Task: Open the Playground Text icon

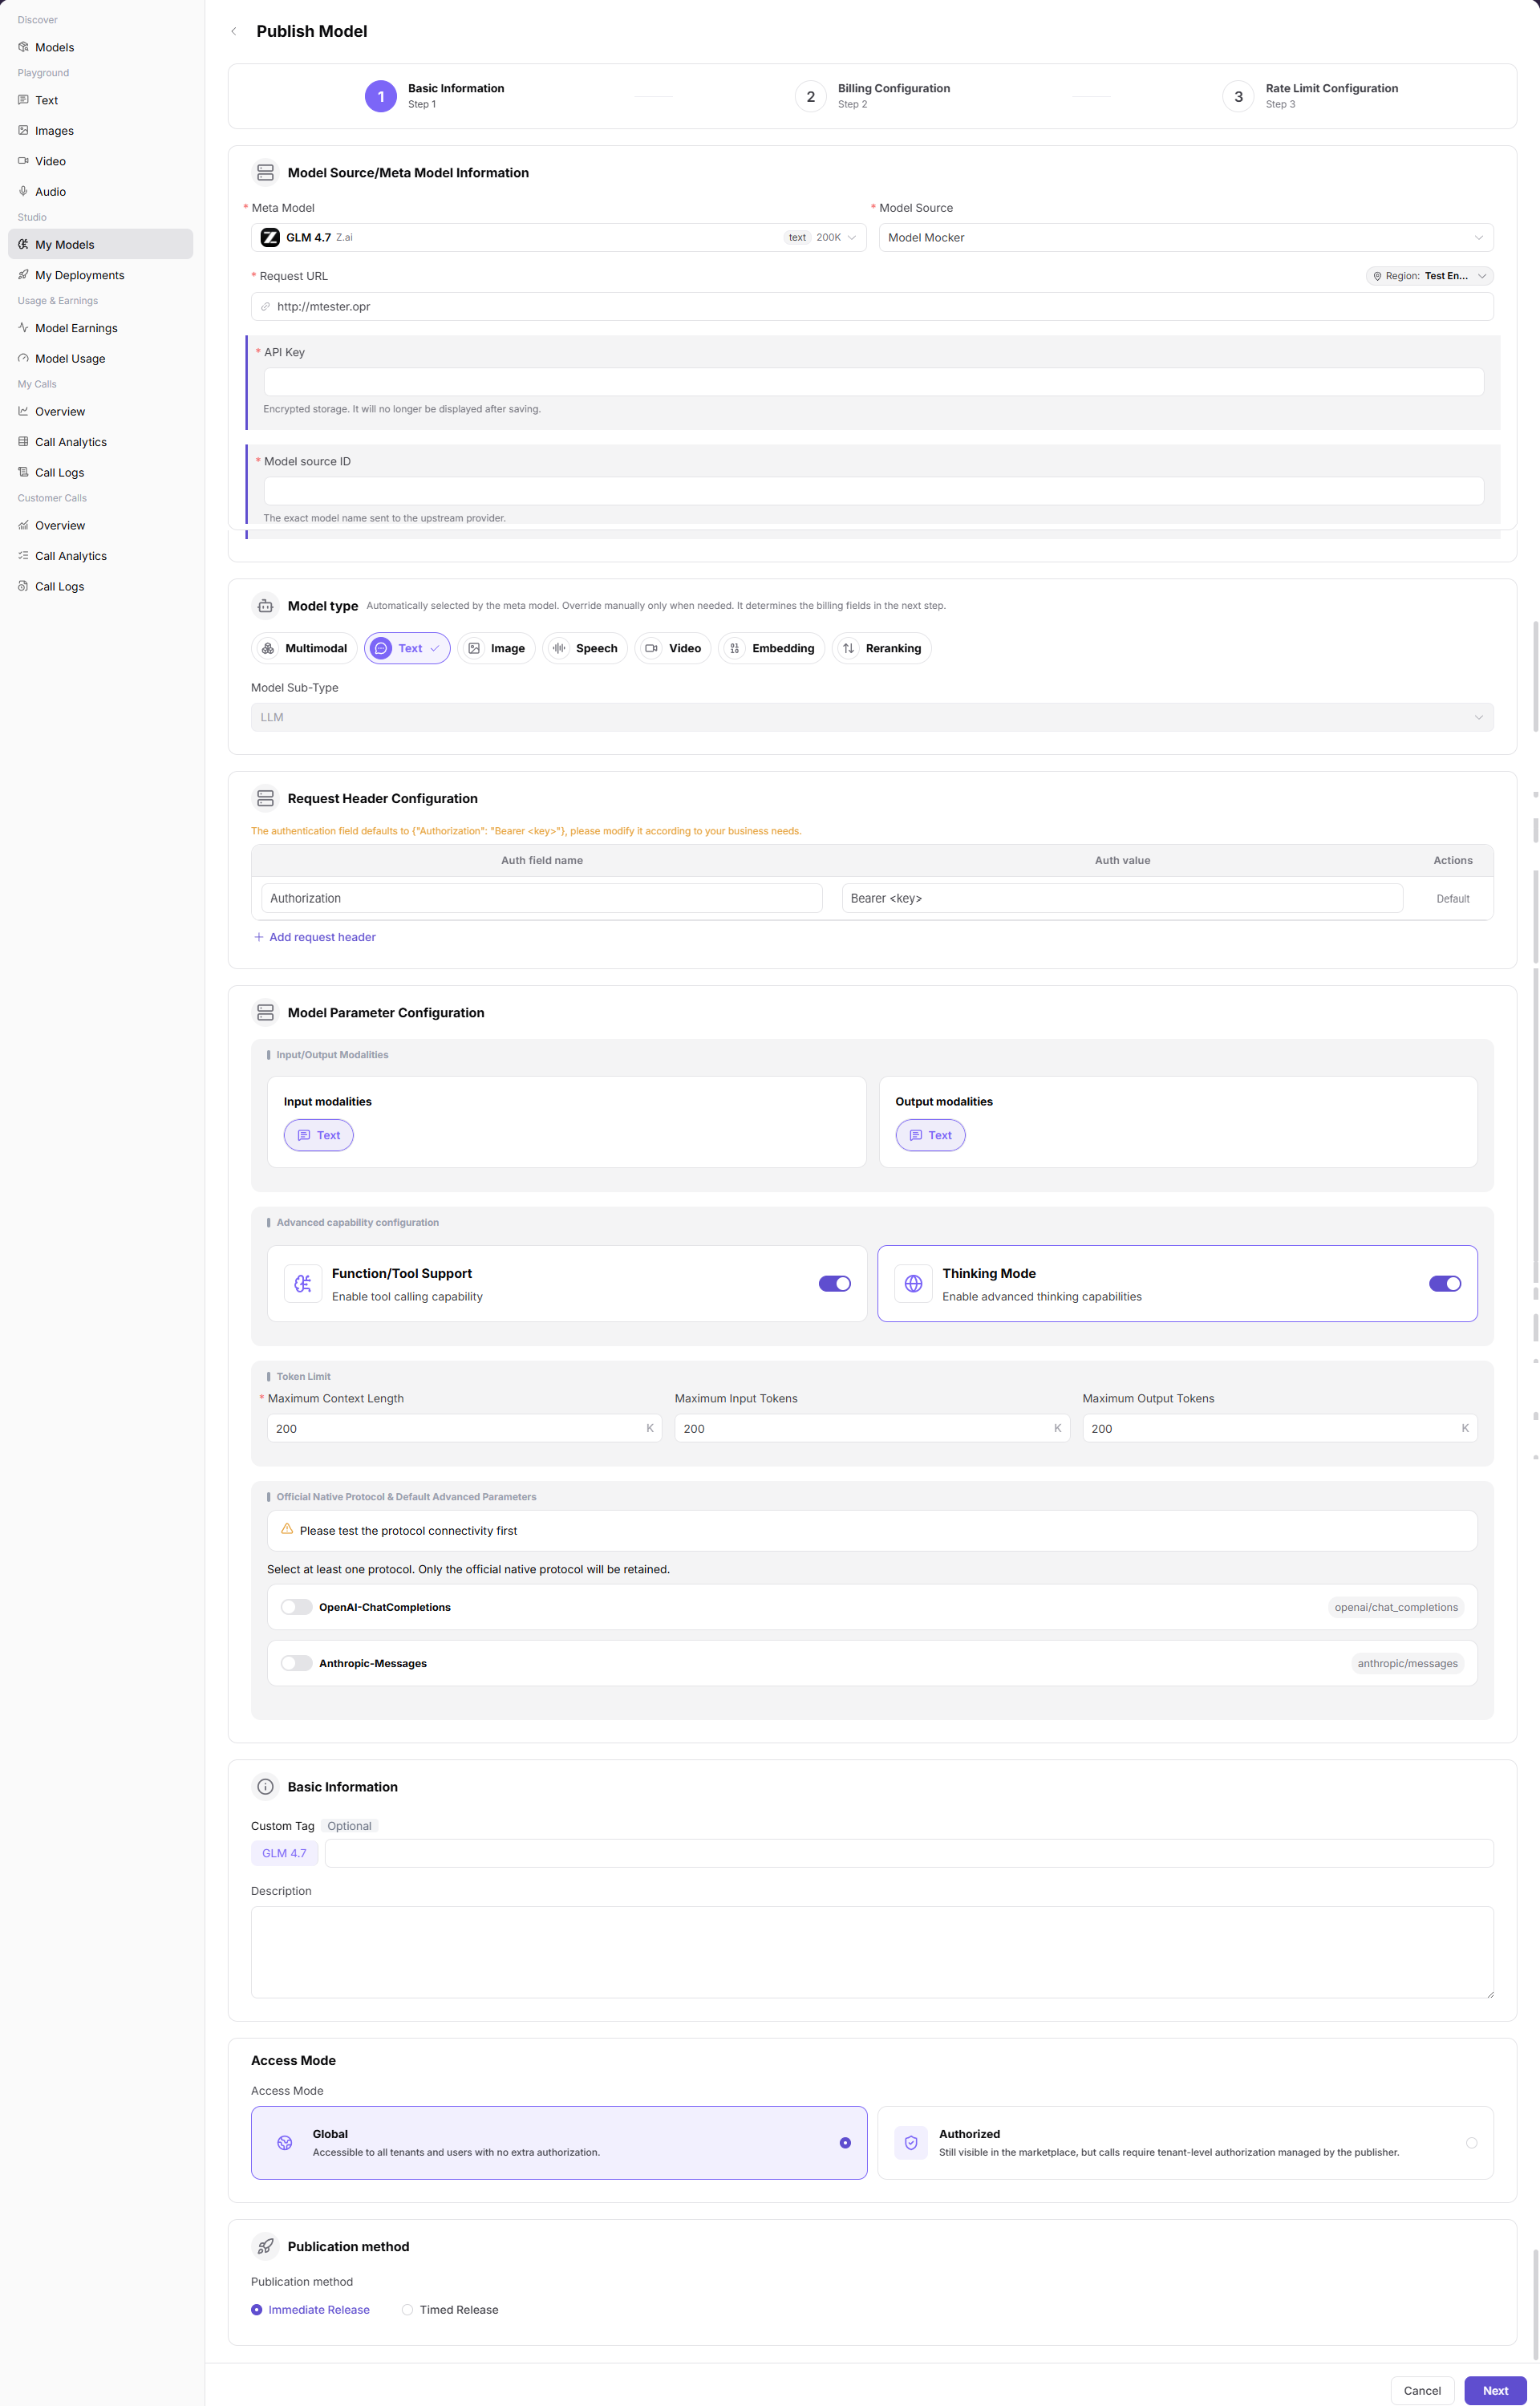Action: pyautogui.click(x=23, y=100)
